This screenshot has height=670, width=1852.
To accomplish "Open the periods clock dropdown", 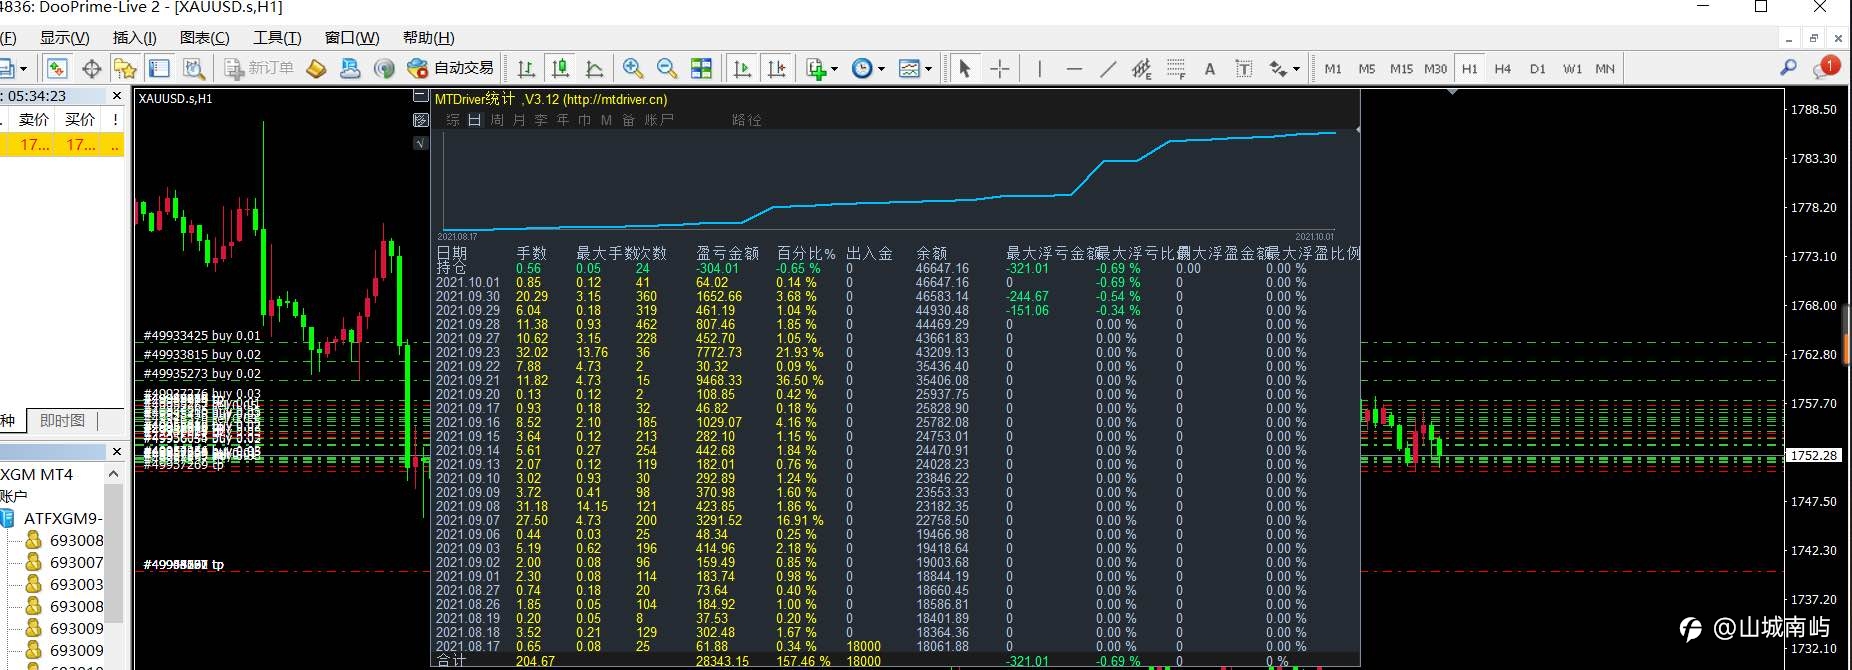I will [x=867, y=68].
